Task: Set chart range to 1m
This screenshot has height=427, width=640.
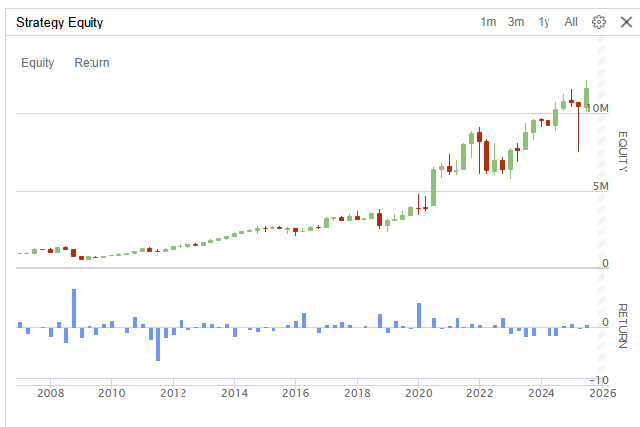Action: click(x=488, y=22)
